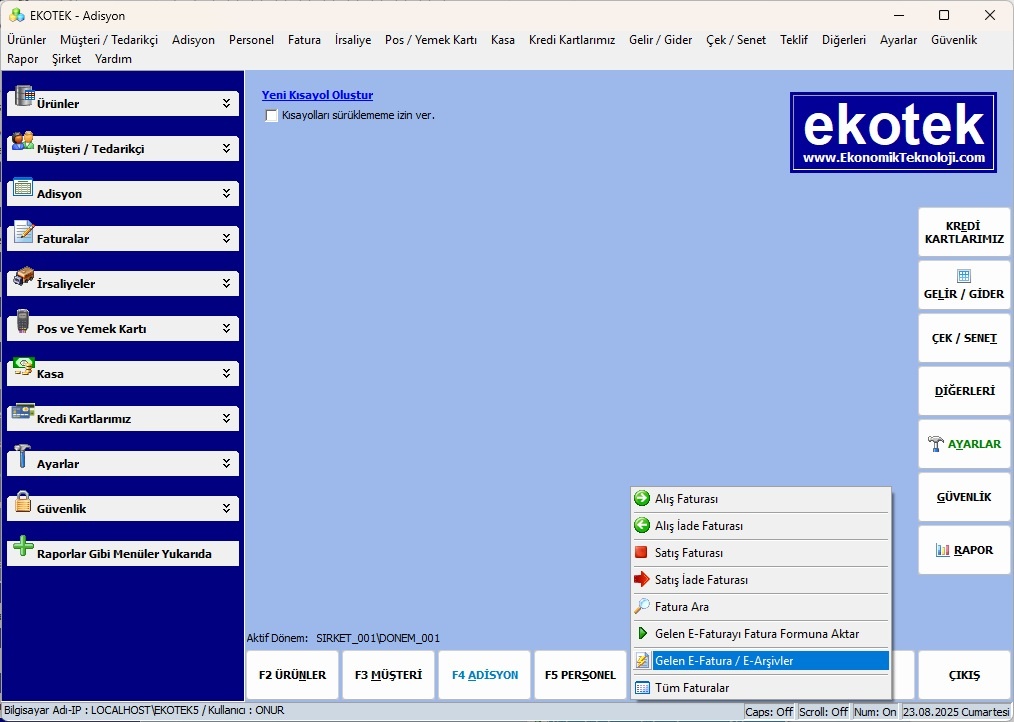Image resolution: width=1014 pixels, height=722 pixels.
Task: Click the red arrow icon beside Satış İade Faturası
Action: tap(642, 580)
